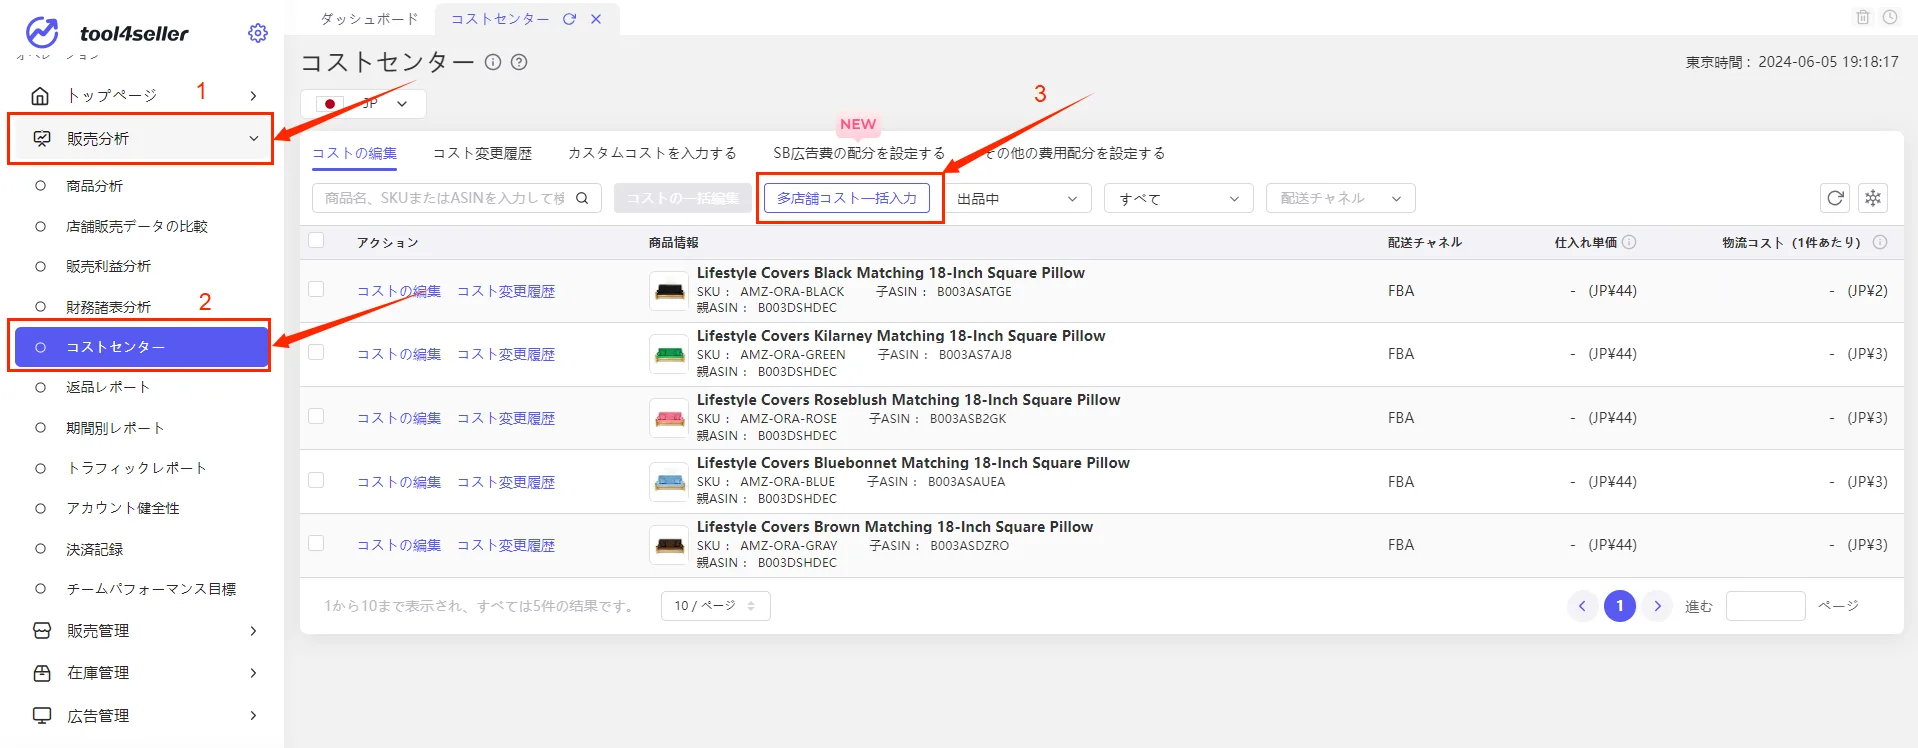The image size is (1918, 748).
Task: Expand the 在庫管理 menu chevron
Action: pyautogui.click(x=254, y=673)
